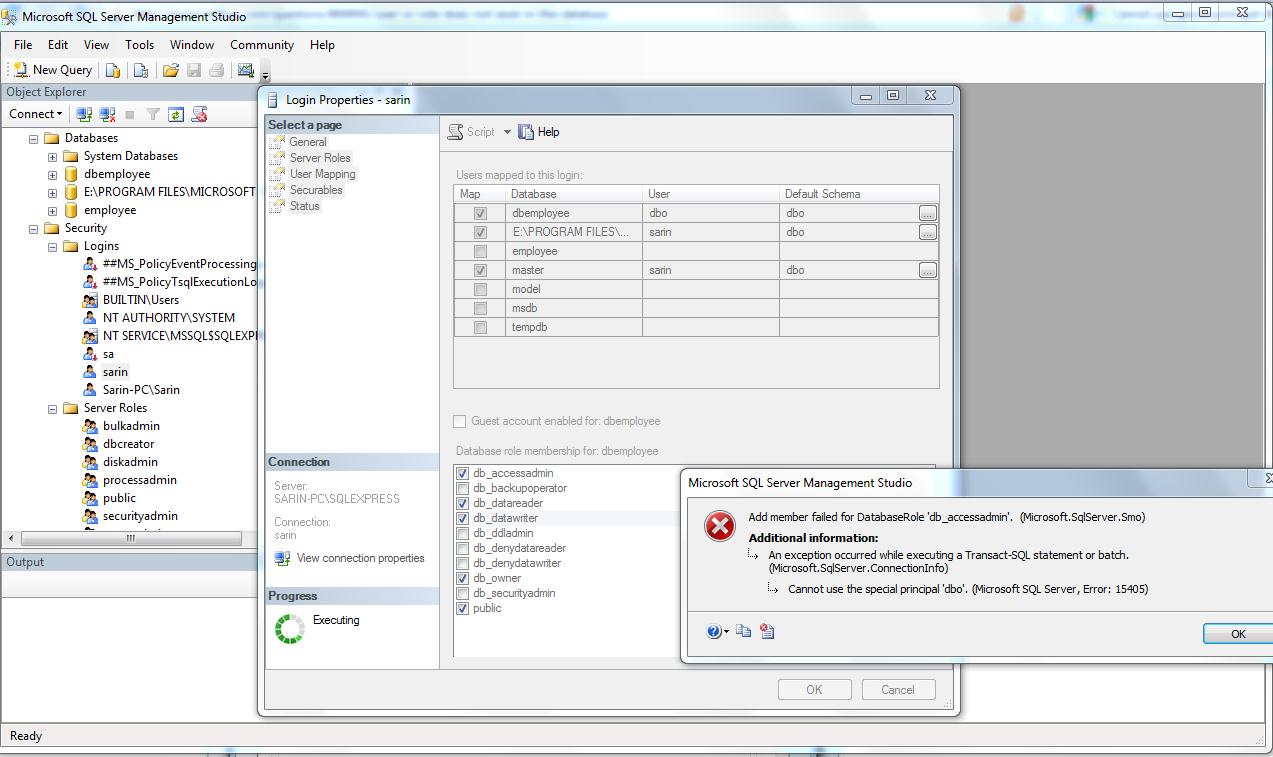
Task: Select the processadmin server role icon
Action: (90, 480)
